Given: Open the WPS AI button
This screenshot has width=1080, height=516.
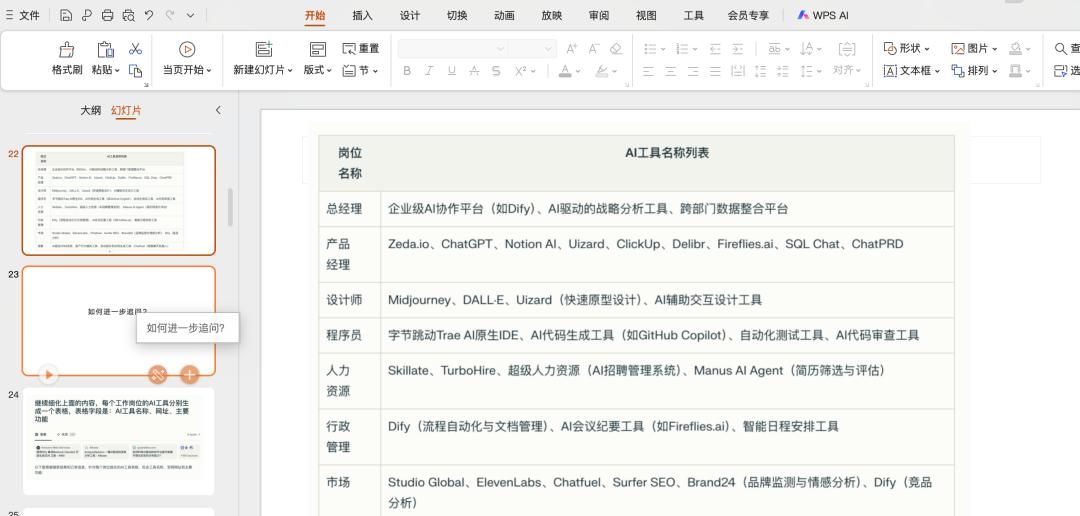Looking at the screenshot, I should (822, 15).
